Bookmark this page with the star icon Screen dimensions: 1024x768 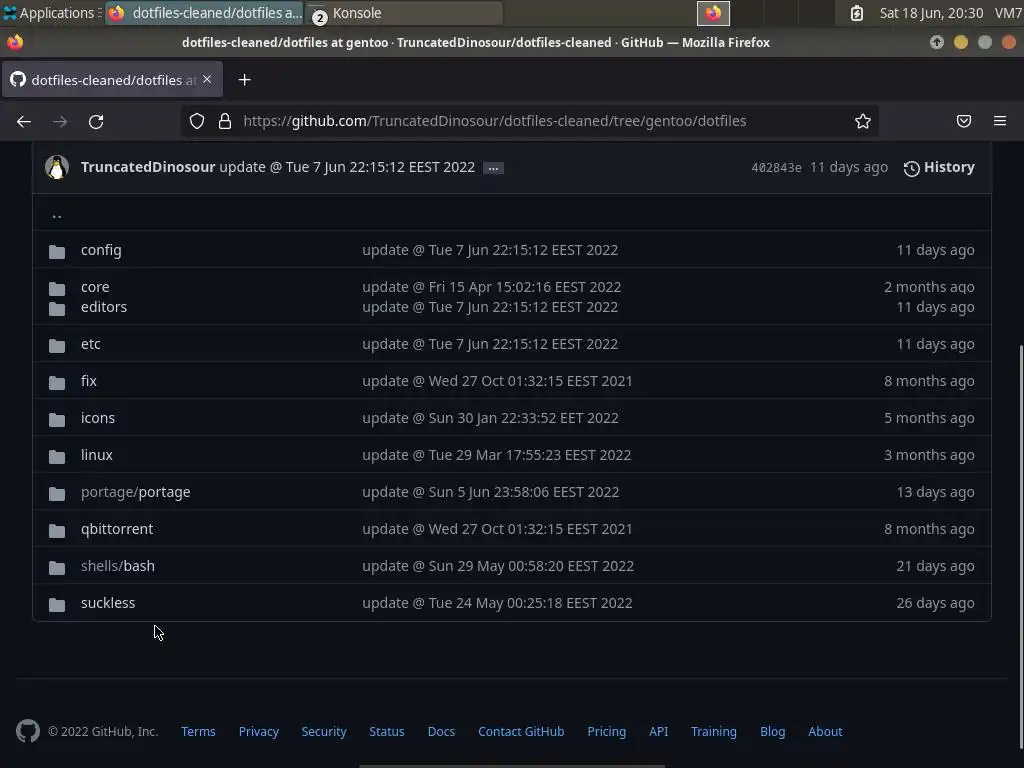click(863, 121)
